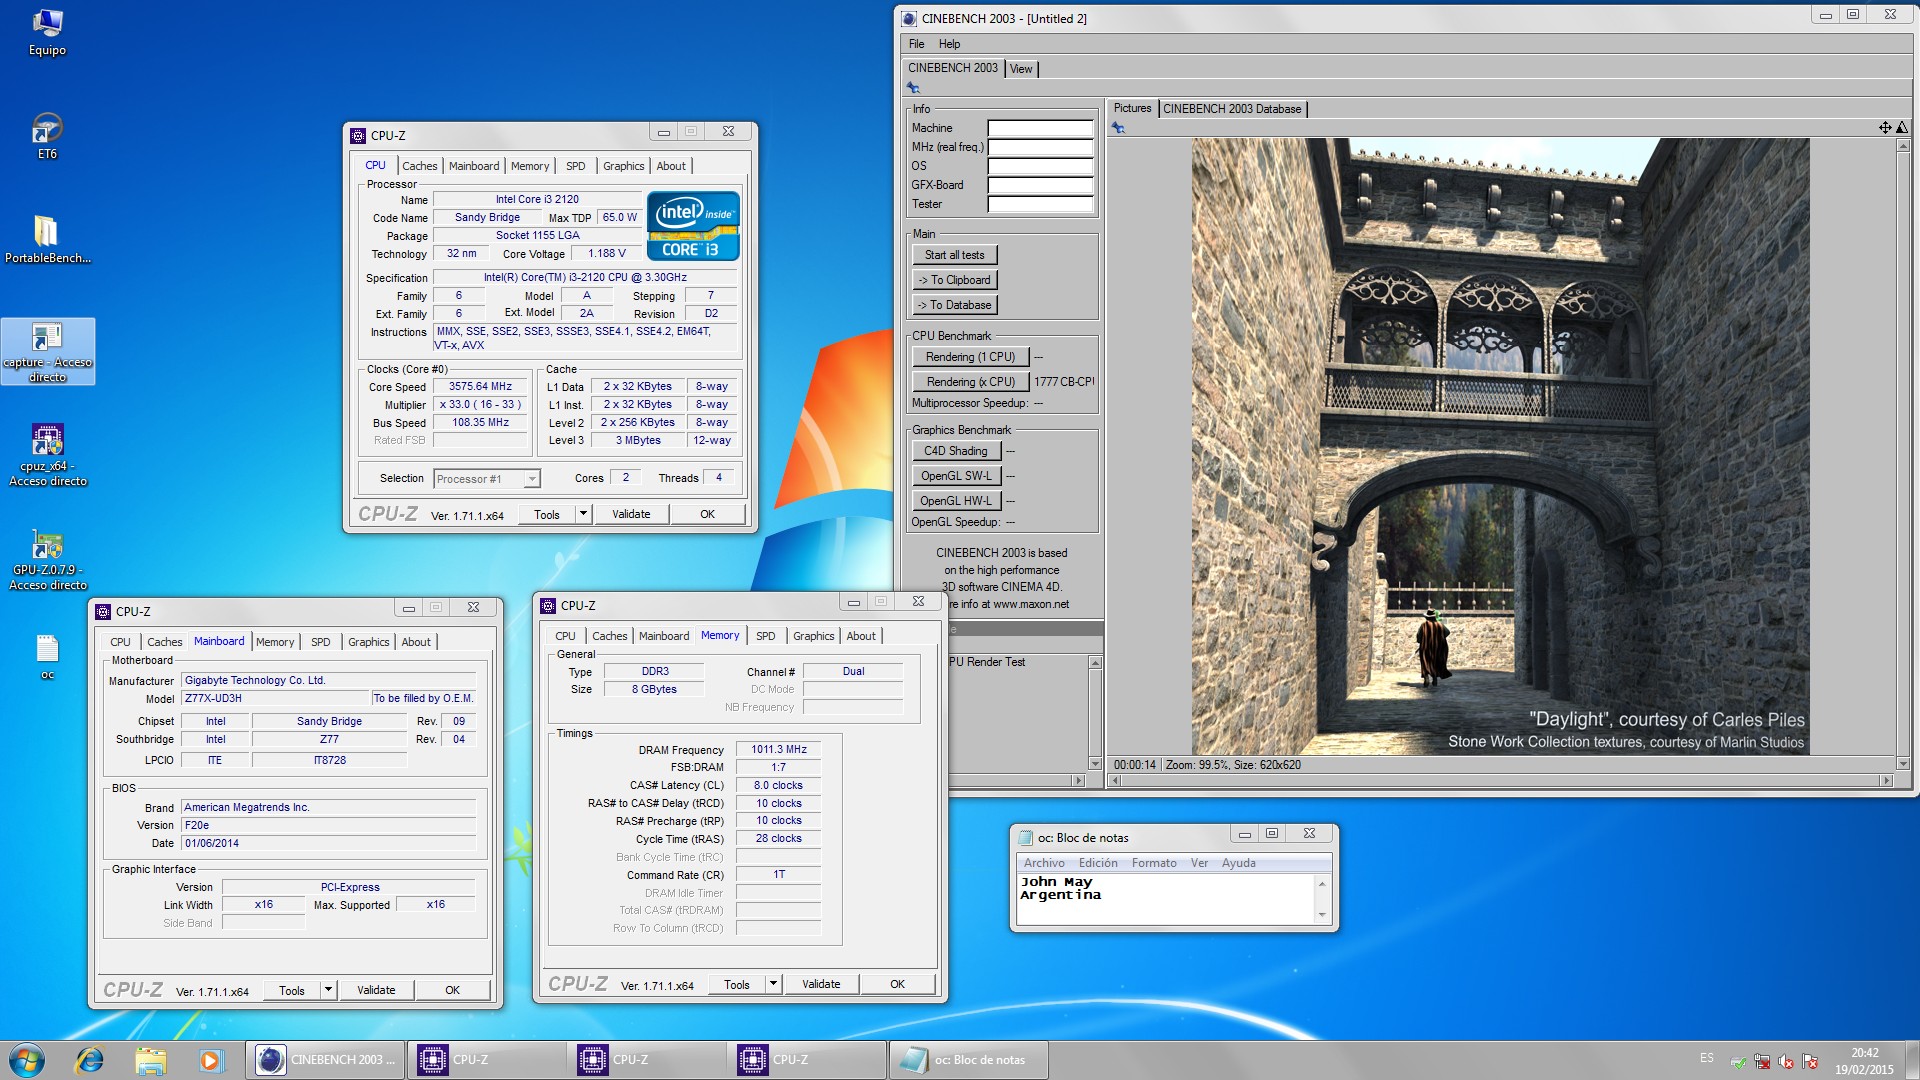Click Notepad vertical scrollbar down arrow

(1322, 915)
